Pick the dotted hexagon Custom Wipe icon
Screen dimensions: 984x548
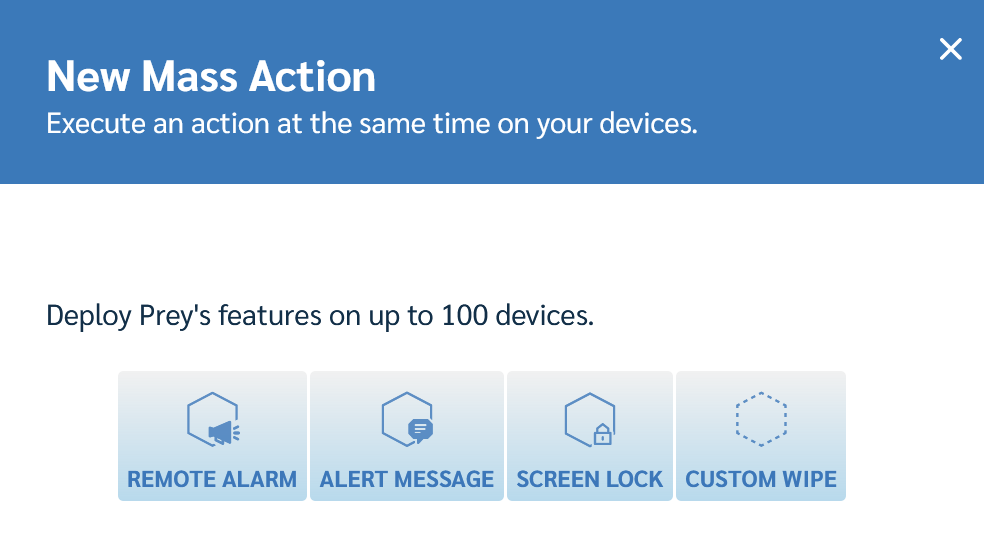(761, 419)
